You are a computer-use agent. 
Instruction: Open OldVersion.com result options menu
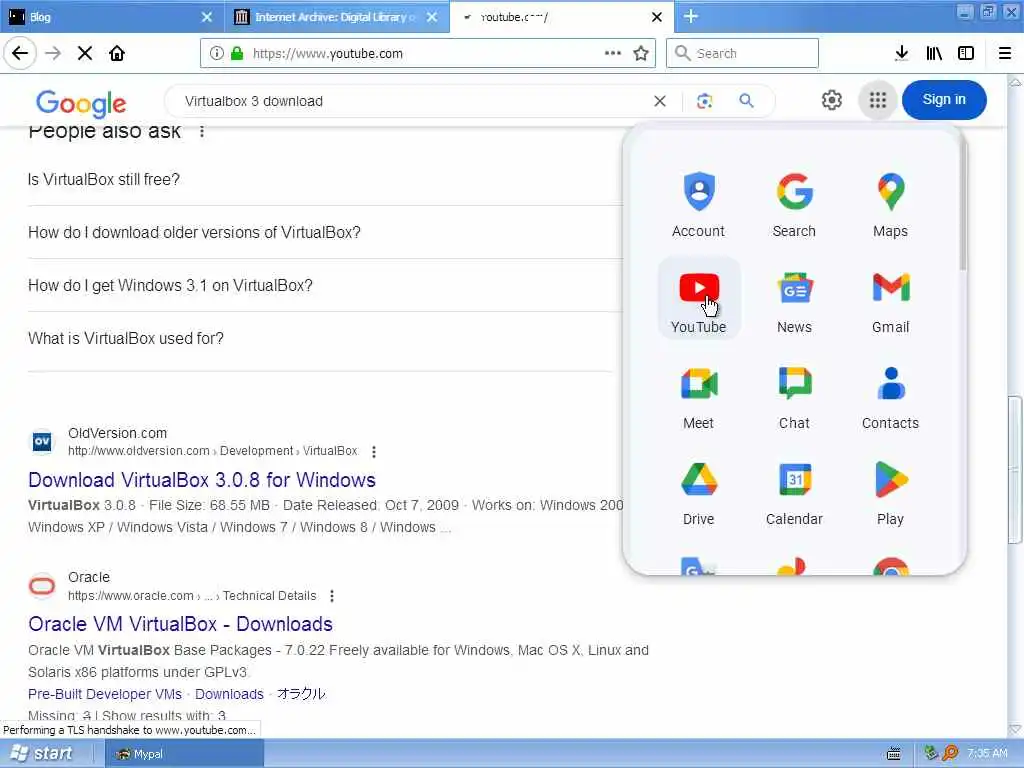[374, 451]
